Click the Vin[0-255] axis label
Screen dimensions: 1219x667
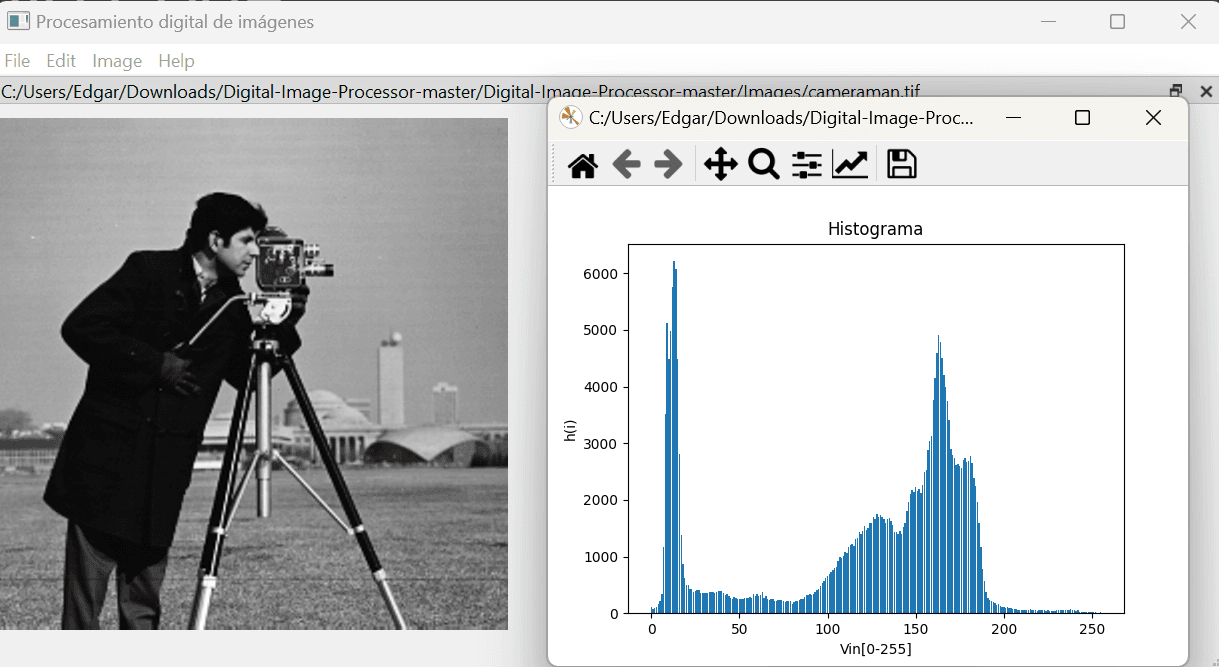875,649
